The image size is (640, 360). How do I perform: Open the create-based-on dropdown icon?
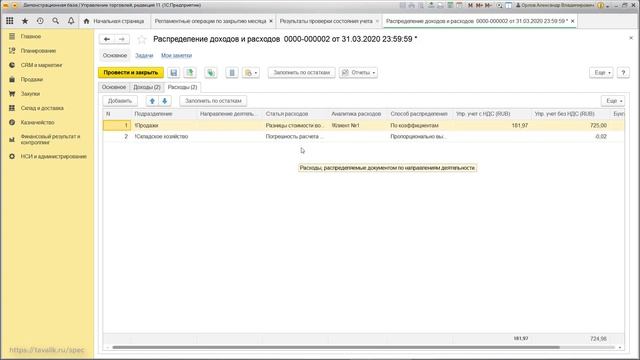251,73
